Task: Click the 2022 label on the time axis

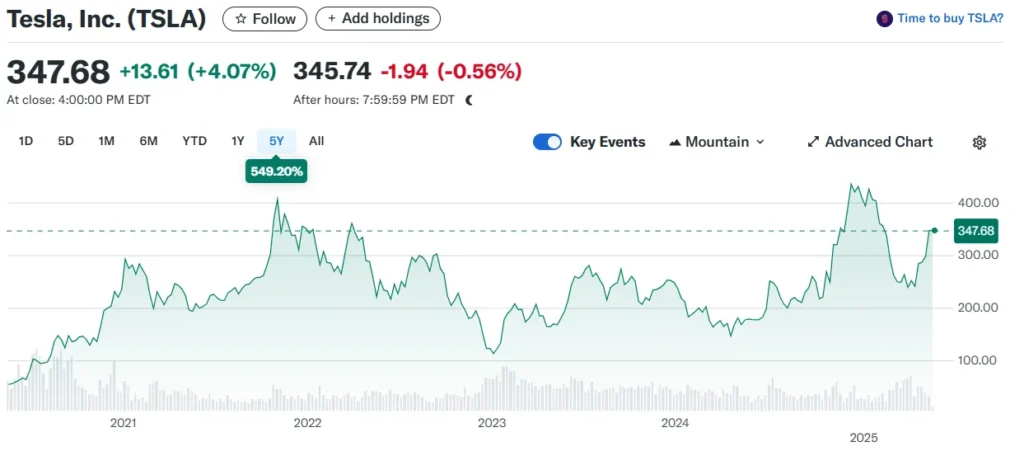Action: point(307,424)
